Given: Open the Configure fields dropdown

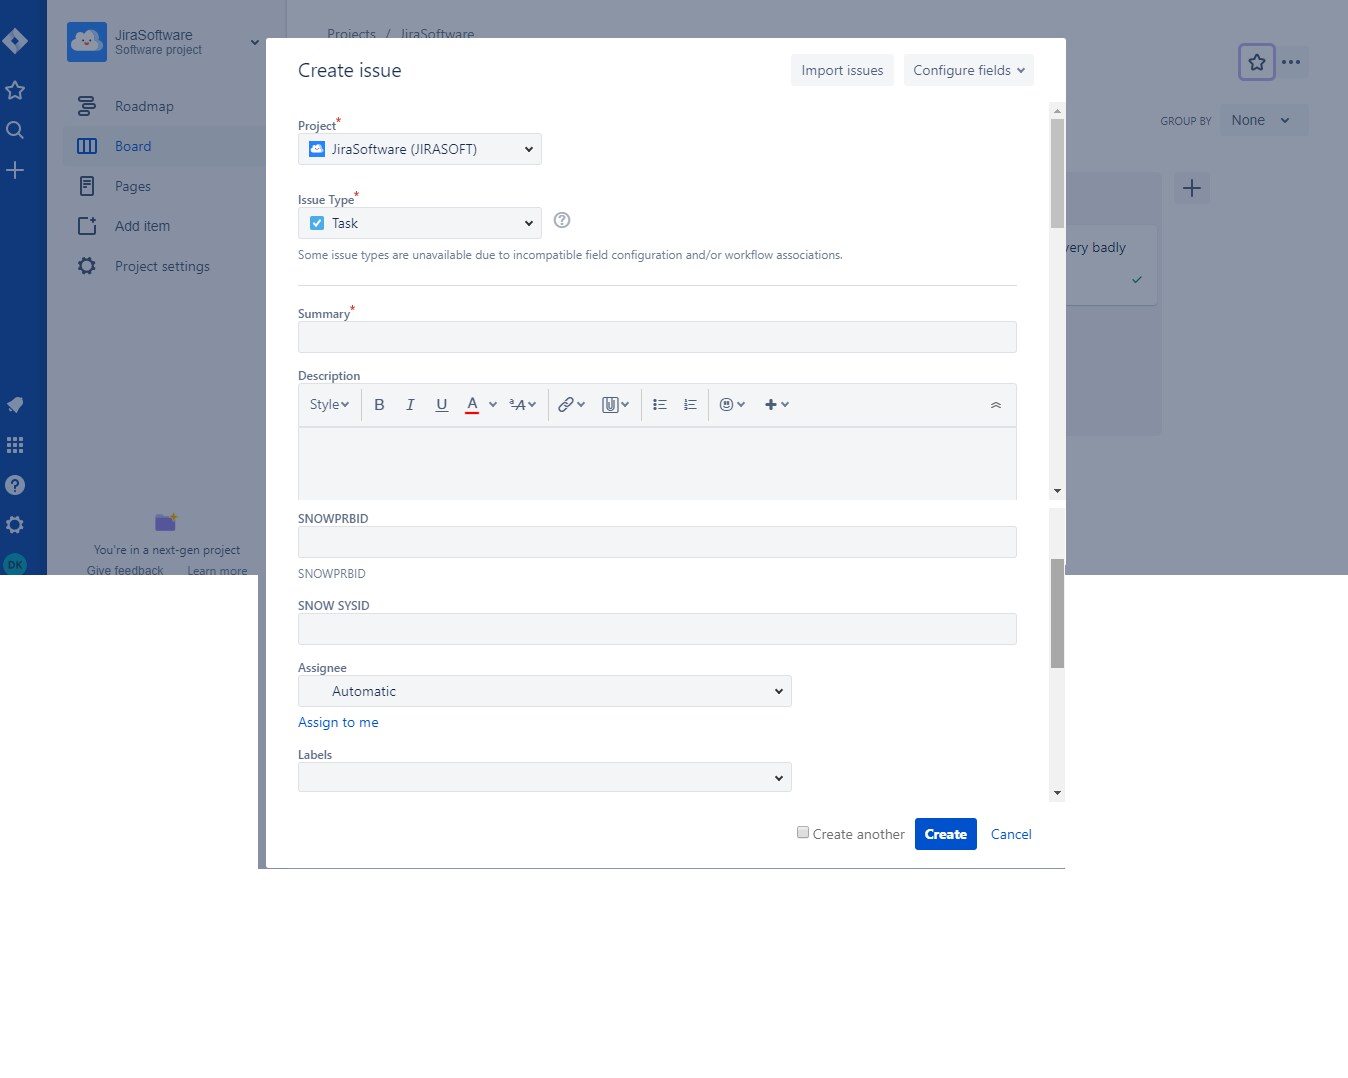Looking at the screenshot, I should click(969, 70).
